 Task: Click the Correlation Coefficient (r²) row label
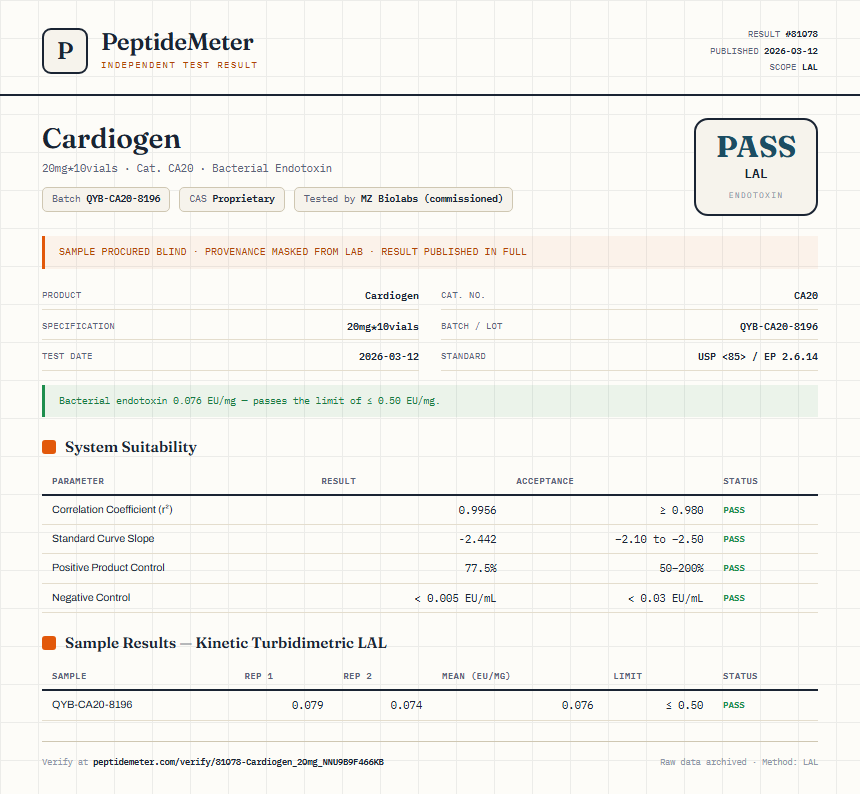point(112,509)
